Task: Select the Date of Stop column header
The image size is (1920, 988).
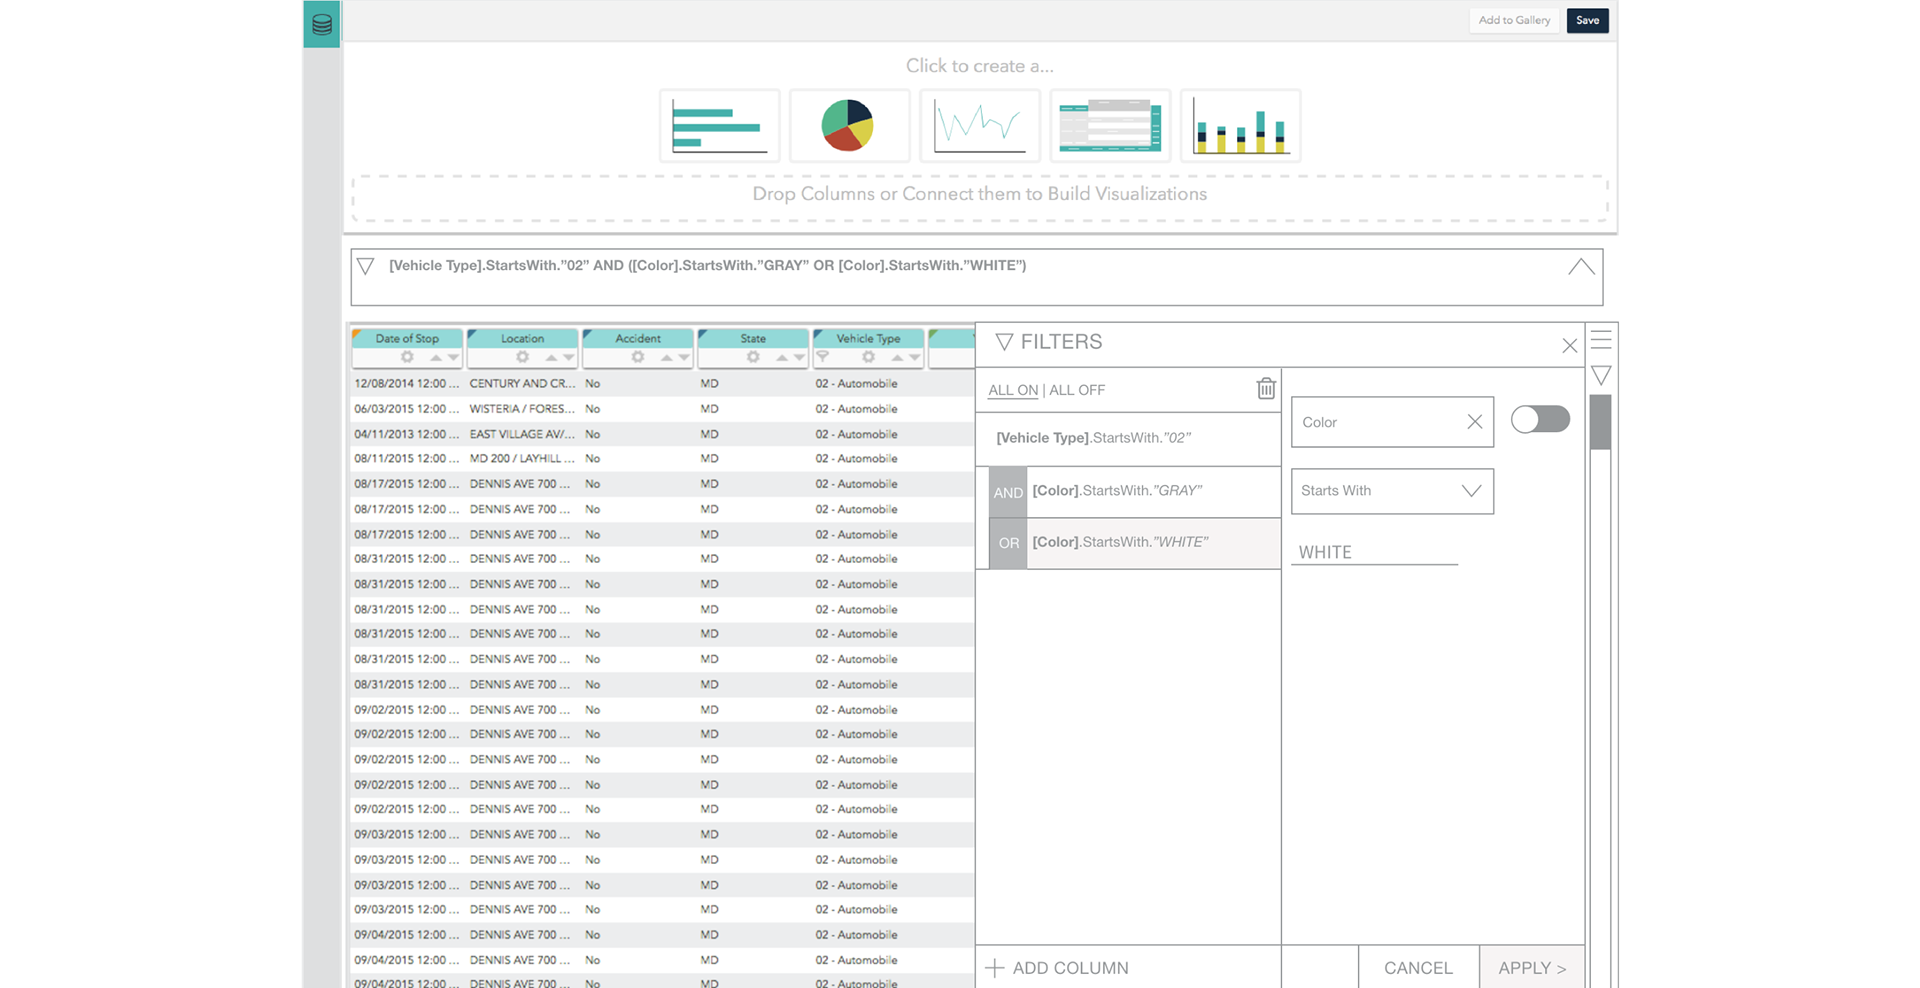Action: tap(407, 338)
